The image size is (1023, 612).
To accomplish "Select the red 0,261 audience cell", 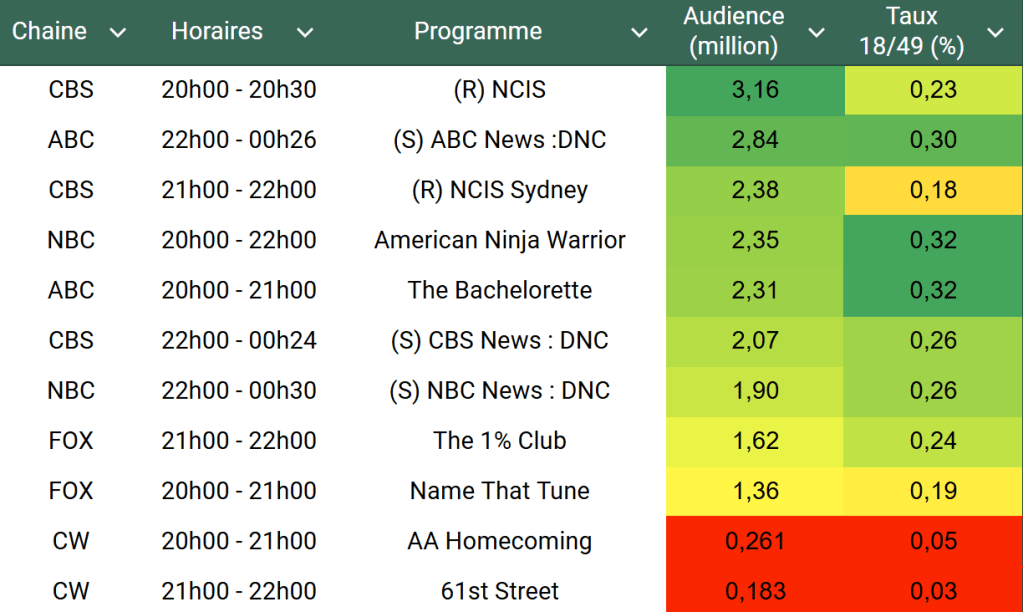I will (x=755, y=541).
